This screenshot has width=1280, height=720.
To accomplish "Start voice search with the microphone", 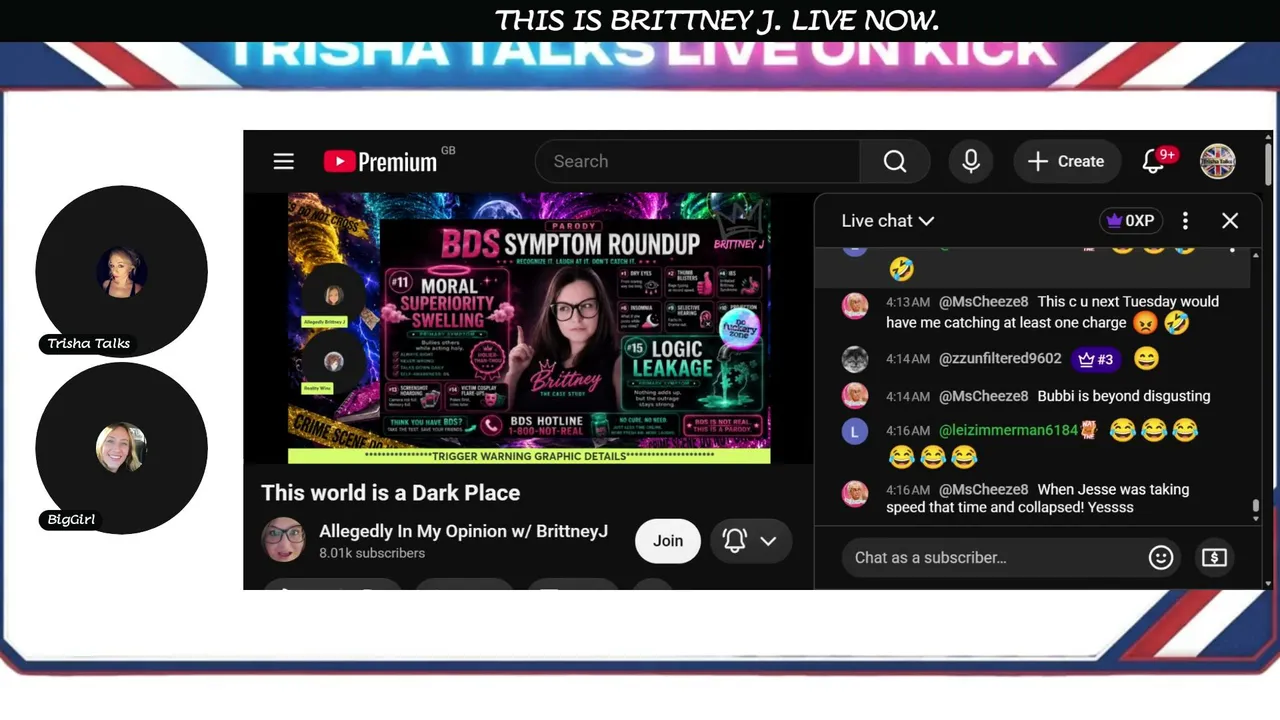I will point(971,161).
